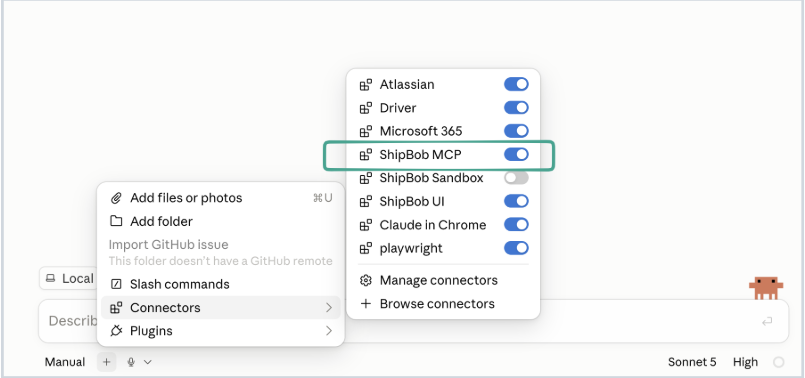The width and height of the screenshot is (805, 378).
Task: Disable the Microsoft 365 connector switch
Action: click(516, 131)
